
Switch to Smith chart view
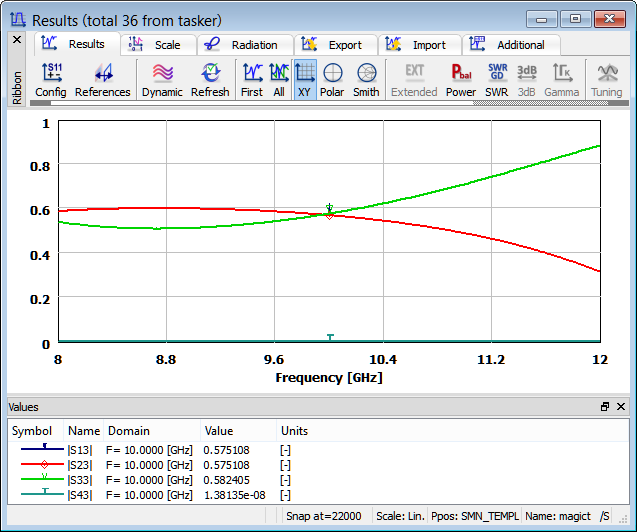(x=366, y=79)
